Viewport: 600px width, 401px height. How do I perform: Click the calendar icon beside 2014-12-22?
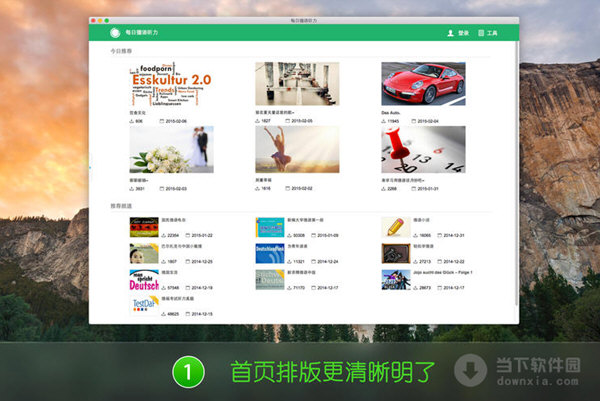(440, 261)
